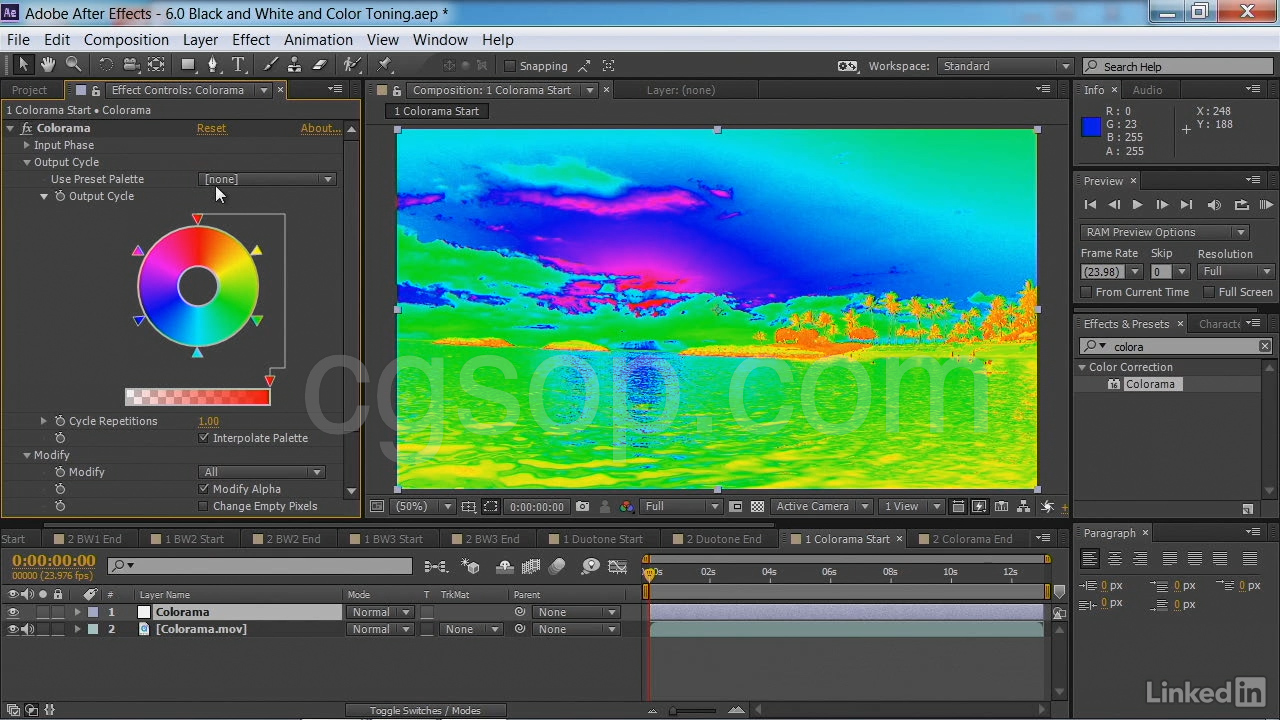Select the Hand tool in toolbar
Image resolution: width=1280 pixels, height=720 pixels.
[x=47, y=65]
